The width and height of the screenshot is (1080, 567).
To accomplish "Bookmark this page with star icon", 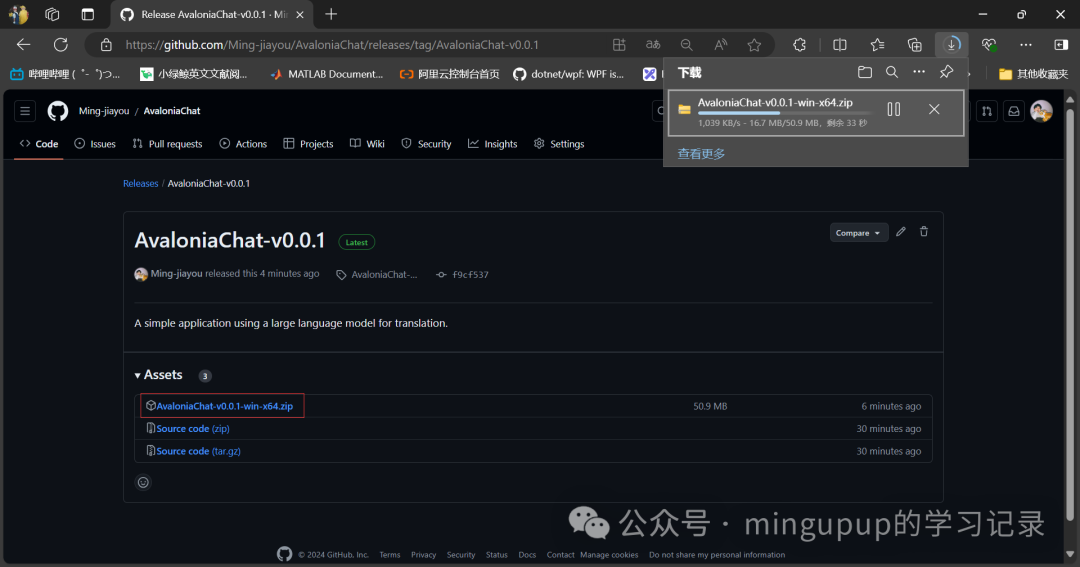I will coord(754,45).
